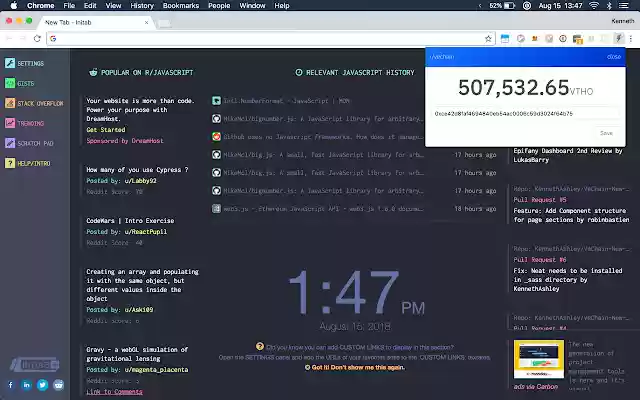Open the Chrome application menu
This screenshot has width=640, height=400.
coord(40,5)
